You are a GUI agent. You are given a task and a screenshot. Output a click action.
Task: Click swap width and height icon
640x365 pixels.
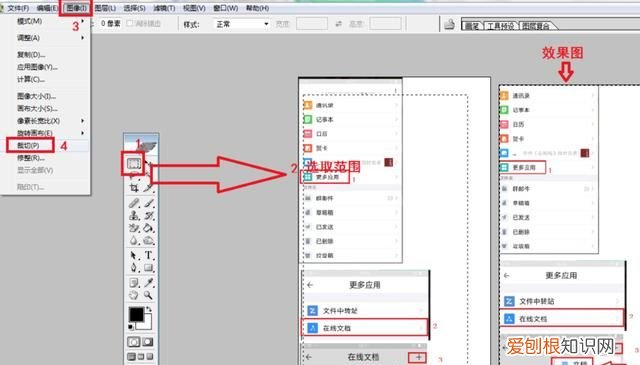click(x=338, y=24)
